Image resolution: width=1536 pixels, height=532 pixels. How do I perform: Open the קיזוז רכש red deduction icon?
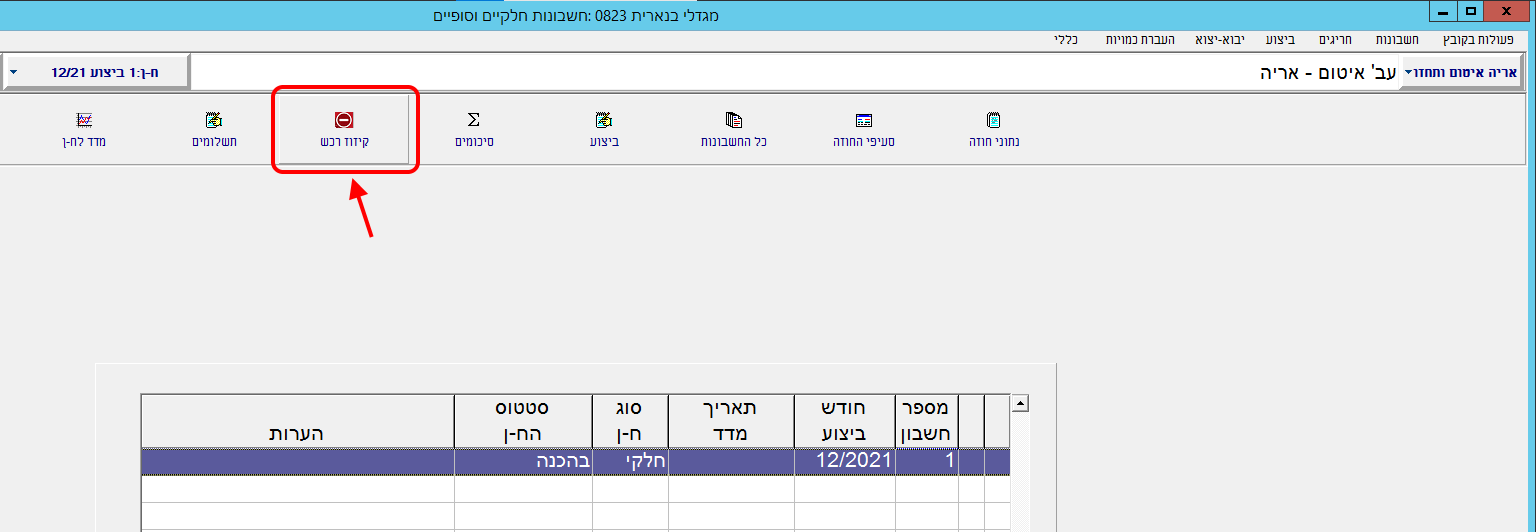pos(344,121)
